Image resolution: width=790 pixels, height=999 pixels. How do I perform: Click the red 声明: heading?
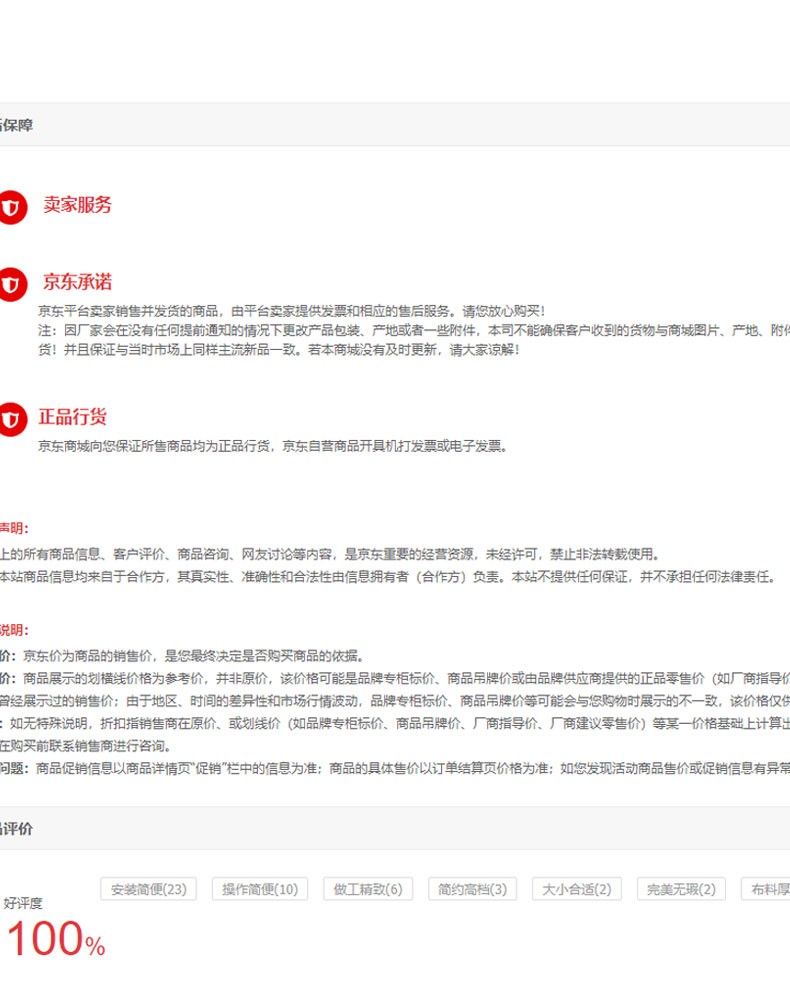[x=14, y=528]
